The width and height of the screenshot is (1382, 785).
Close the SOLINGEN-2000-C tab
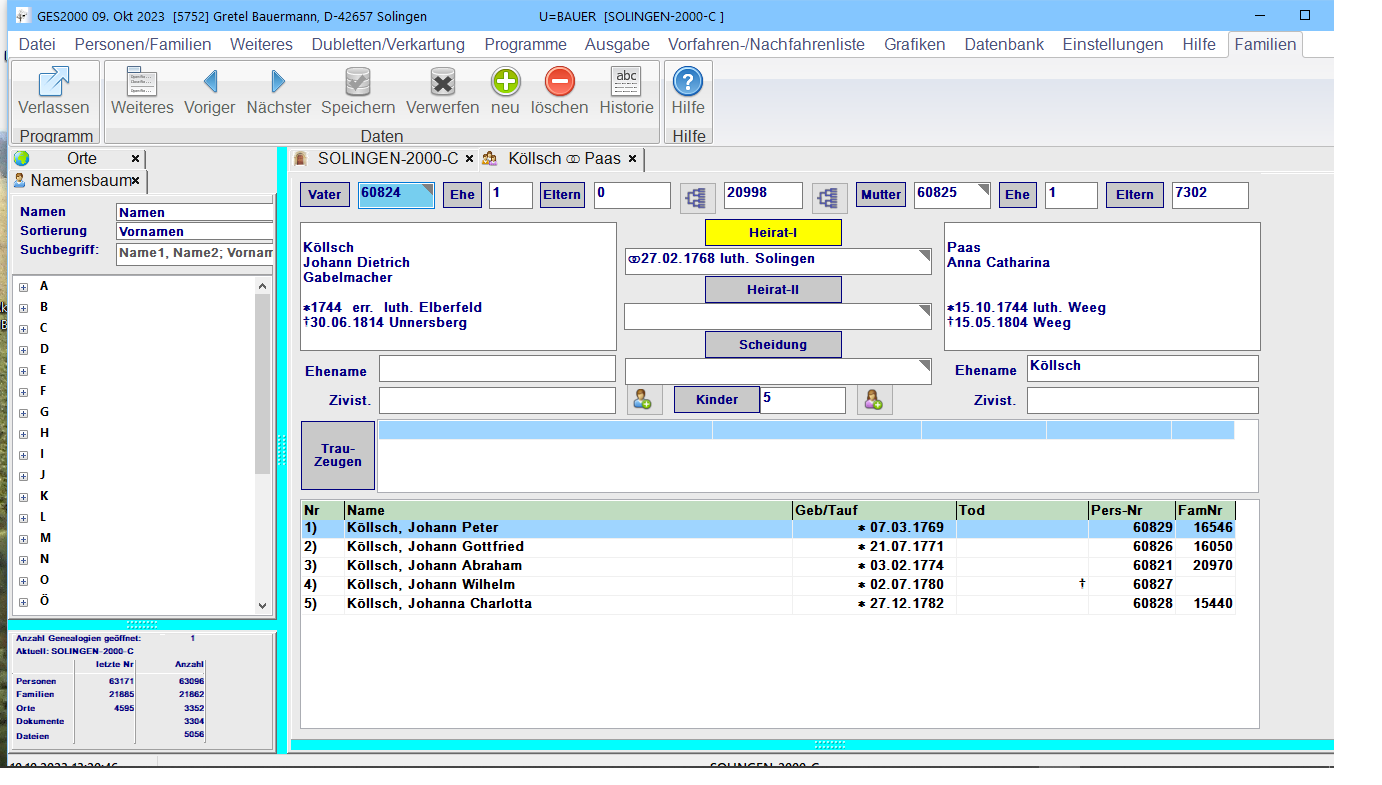tap(469, 159)
